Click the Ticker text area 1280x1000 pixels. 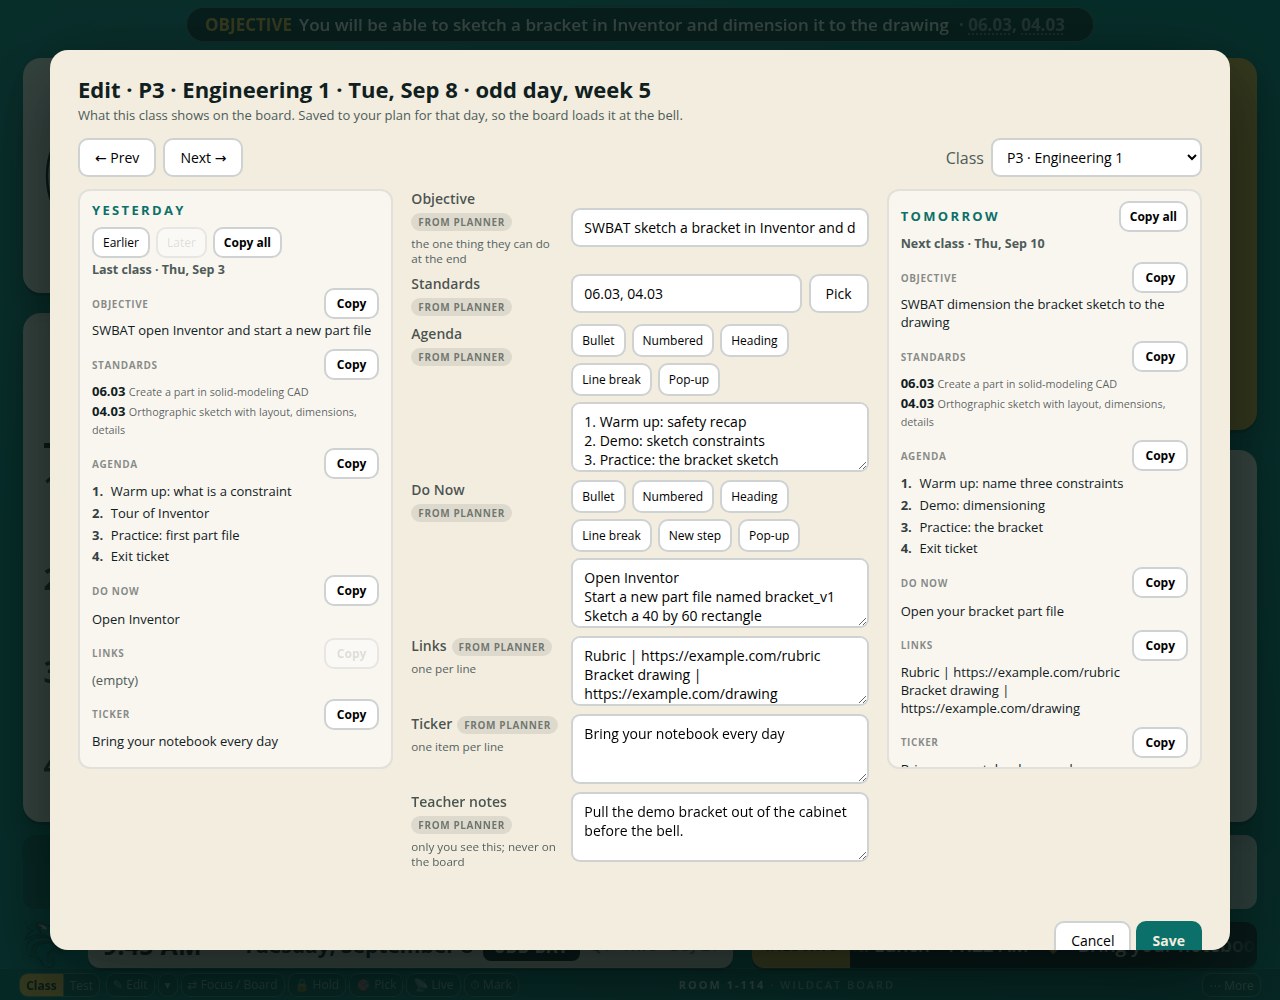720,749
